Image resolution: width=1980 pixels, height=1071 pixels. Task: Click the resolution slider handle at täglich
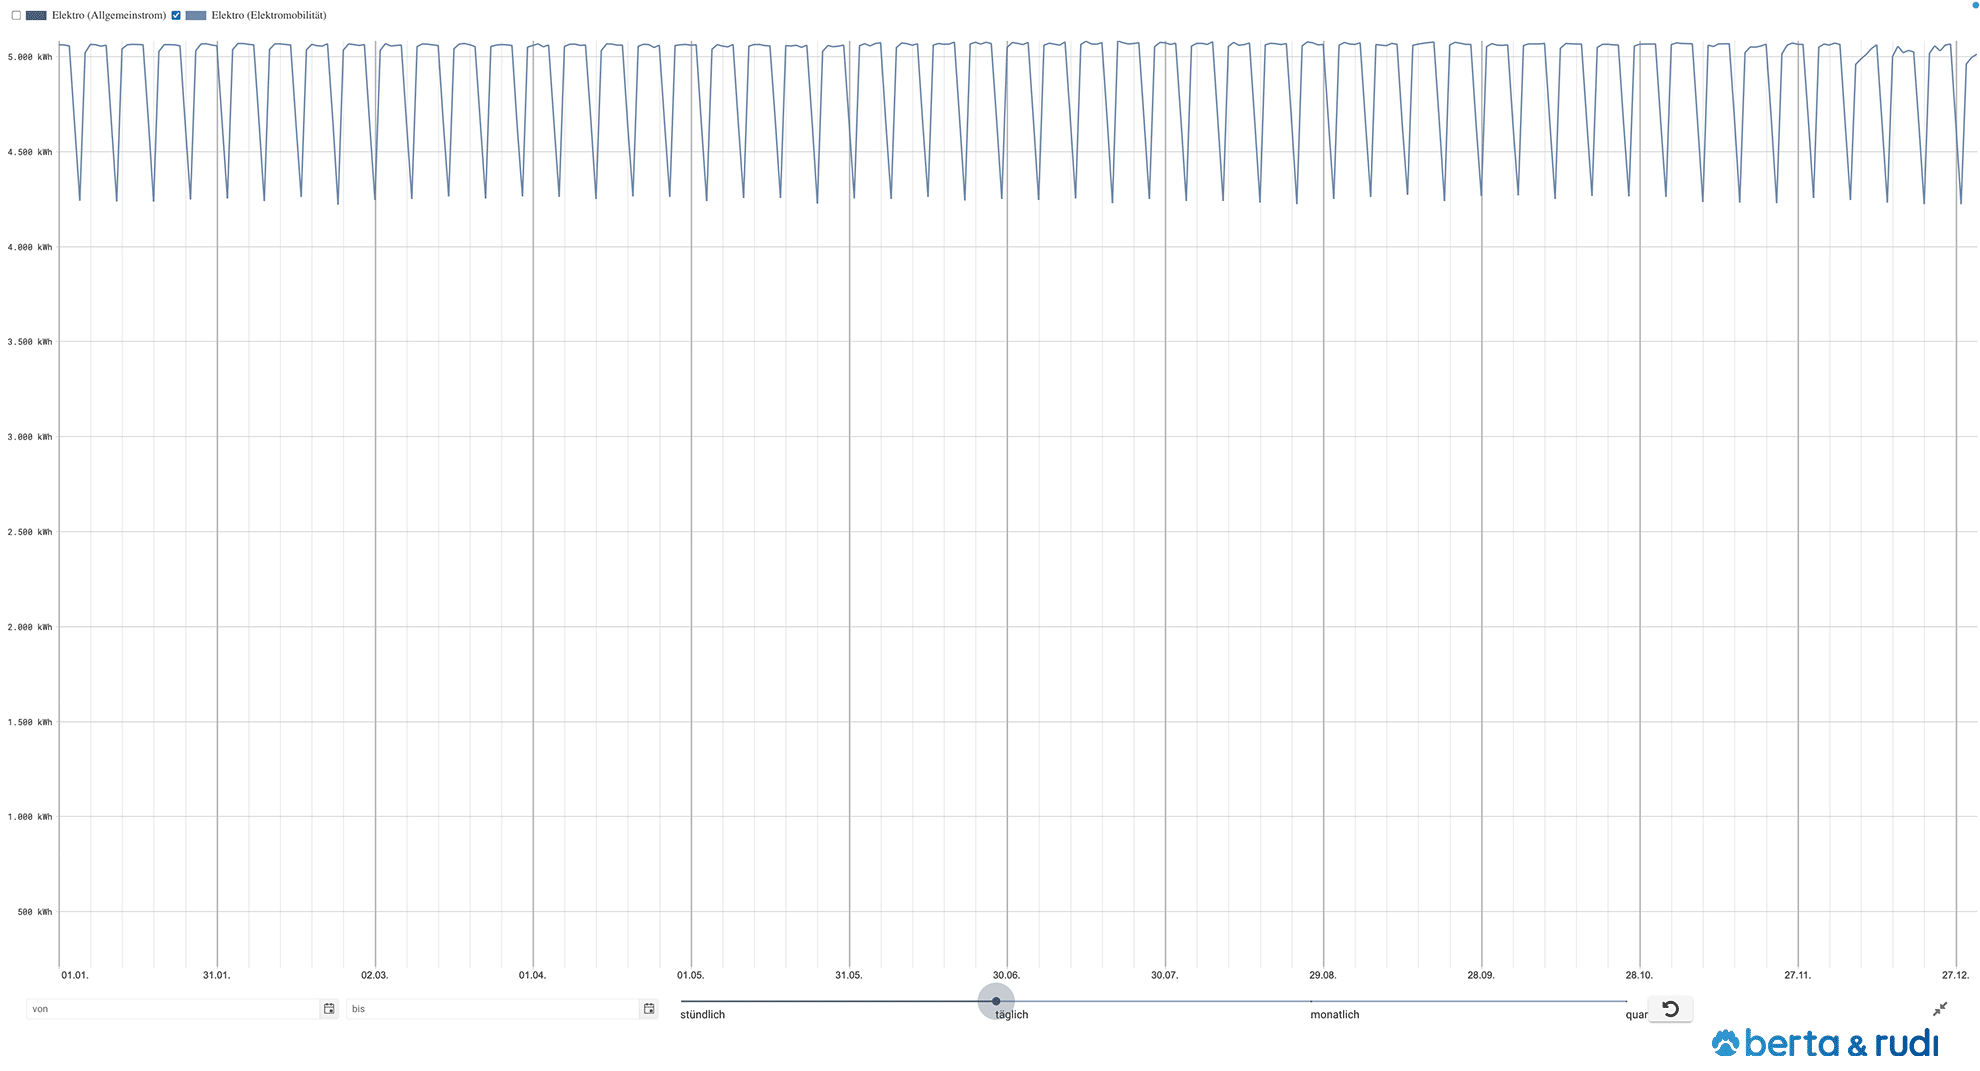996,1001
